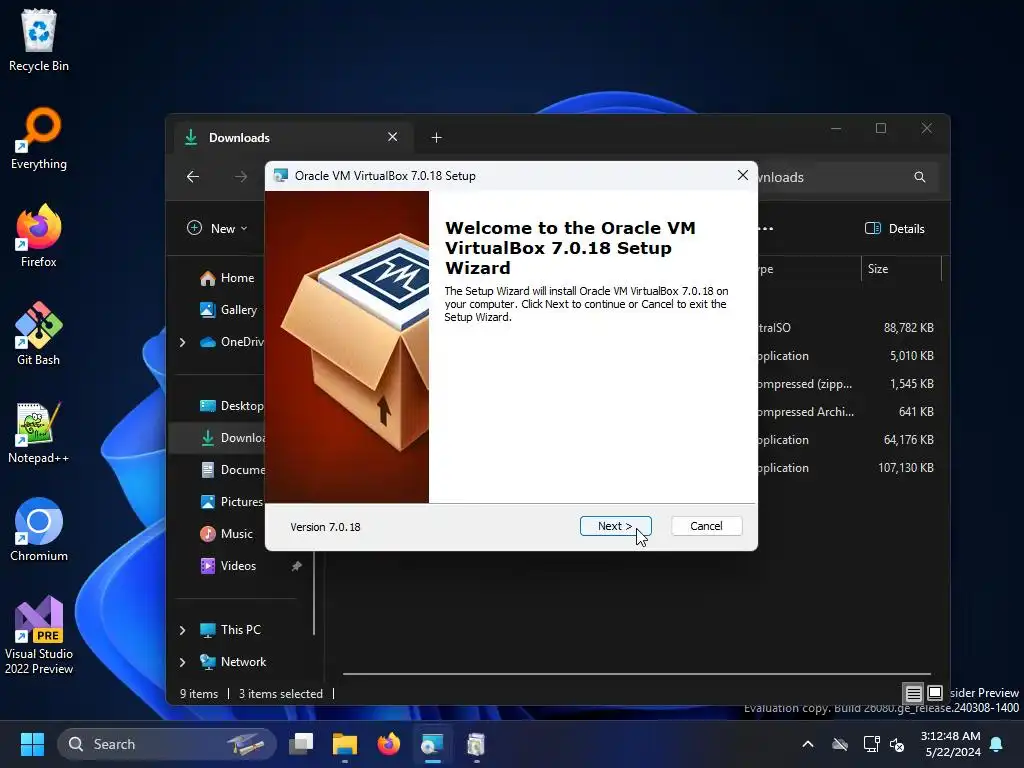This screenshot has width=1024, height=768.
Task: Click the search icon in File Explorer
Action: (920, 177)
